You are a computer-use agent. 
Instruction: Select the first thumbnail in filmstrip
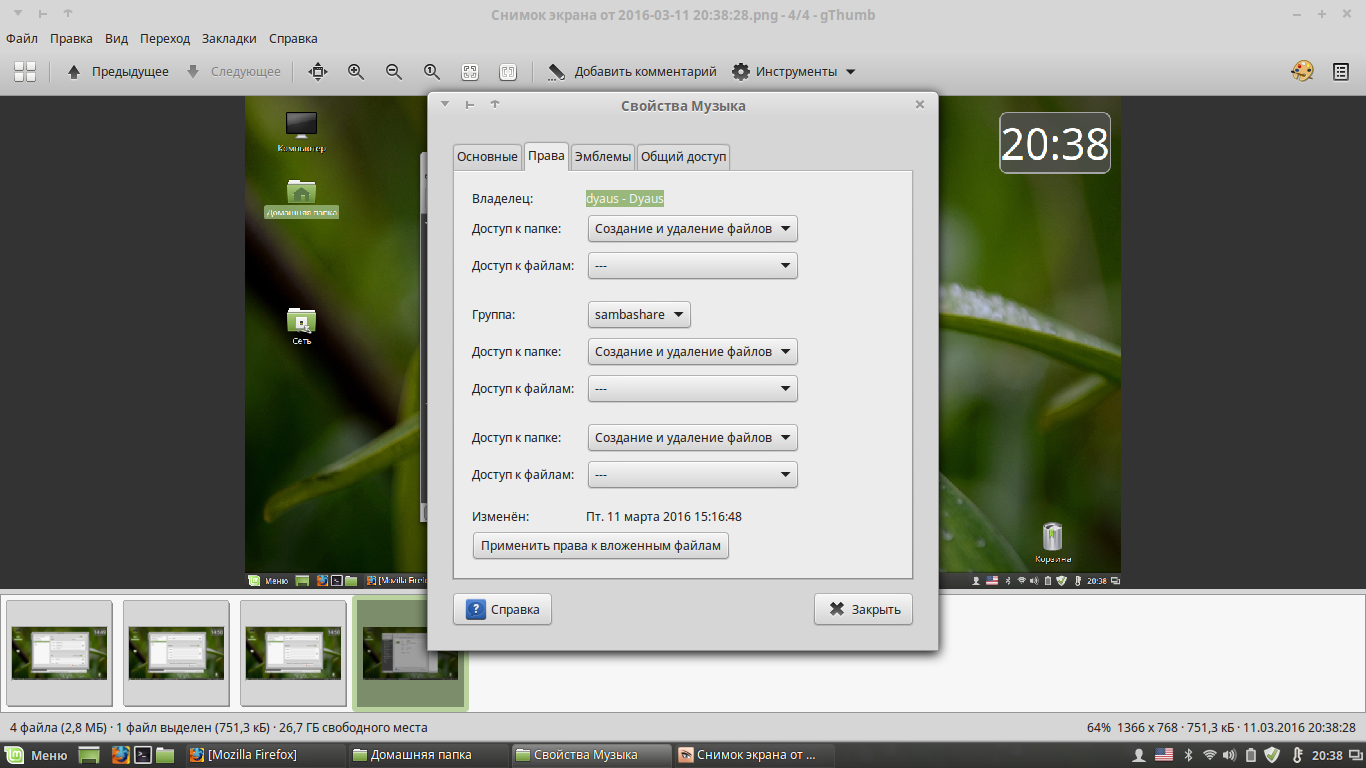click(x=59, y=654)
